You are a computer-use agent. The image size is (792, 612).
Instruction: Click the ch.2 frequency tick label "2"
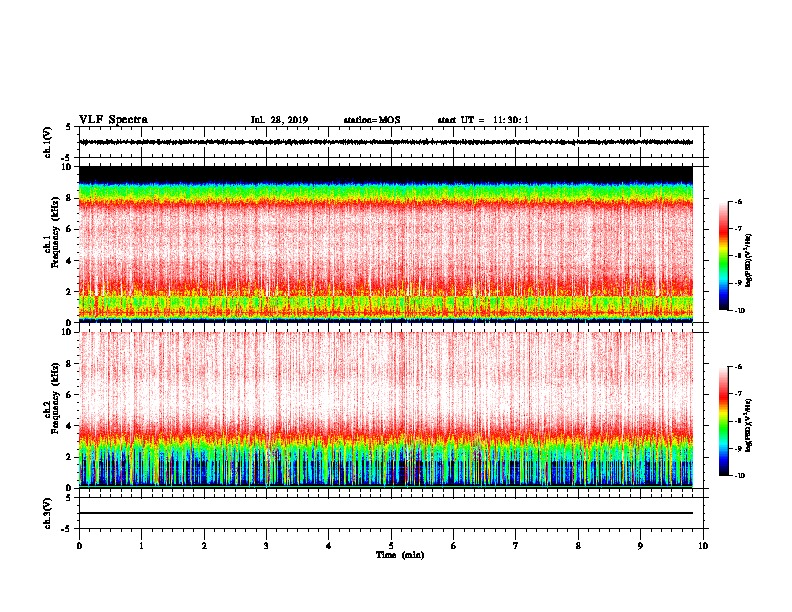click(x=70, y=457)
